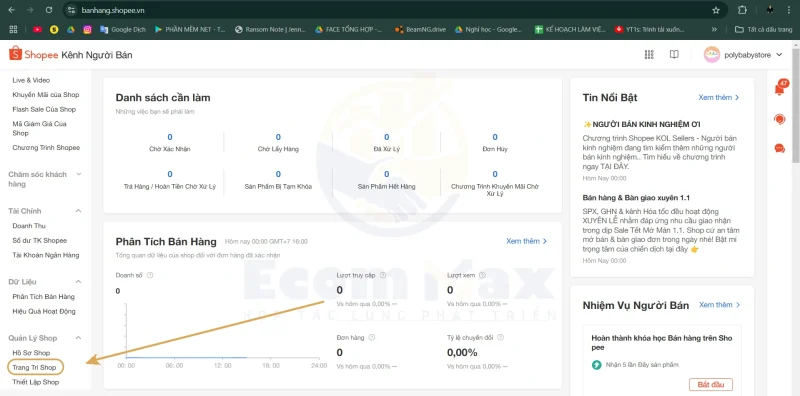
Task: Open the Google Drive bookmark icon
Action: (71, 30)
